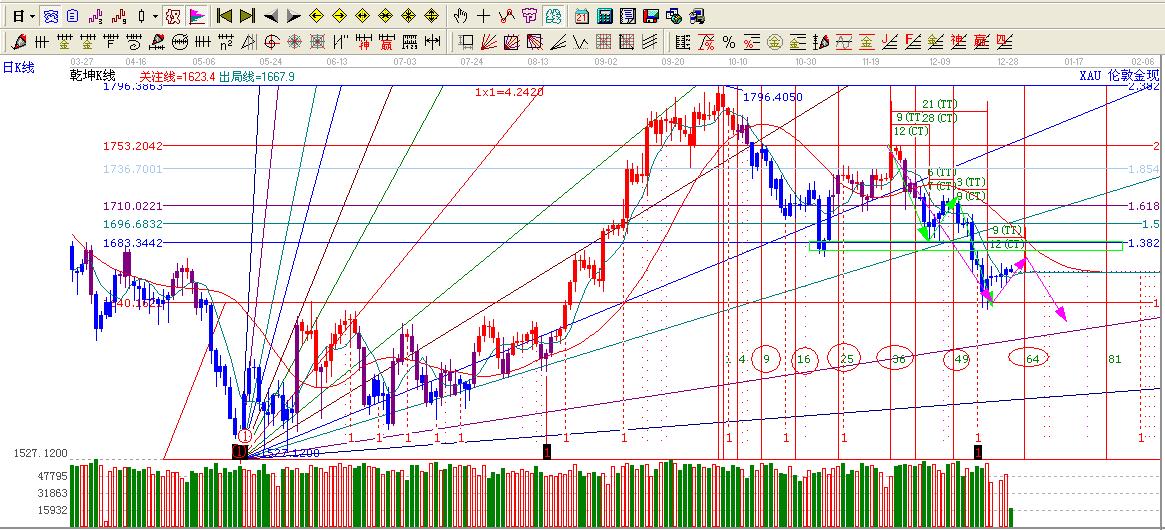Select the percent sign tool
1165x530 pixels.
(728, 42)
